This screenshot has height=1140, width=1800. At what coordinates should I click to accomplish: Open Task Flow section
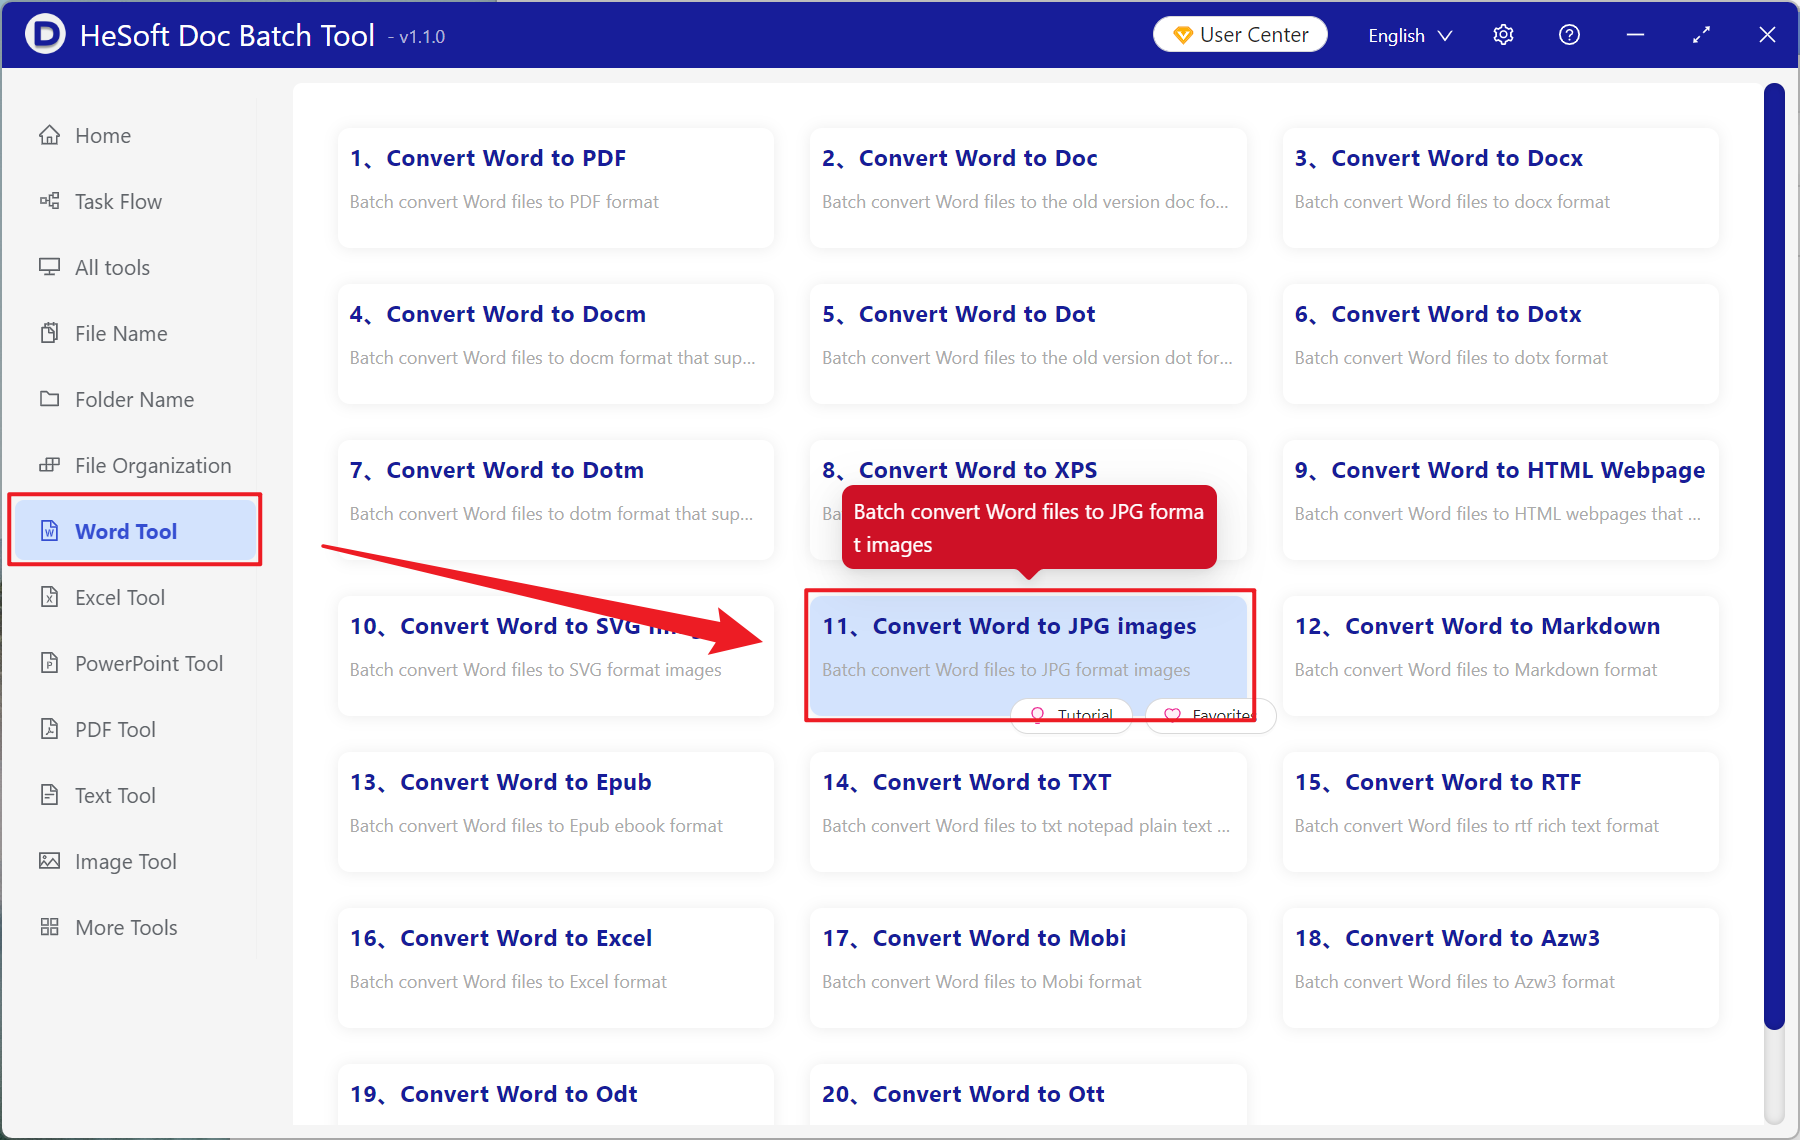pos(134,201)
